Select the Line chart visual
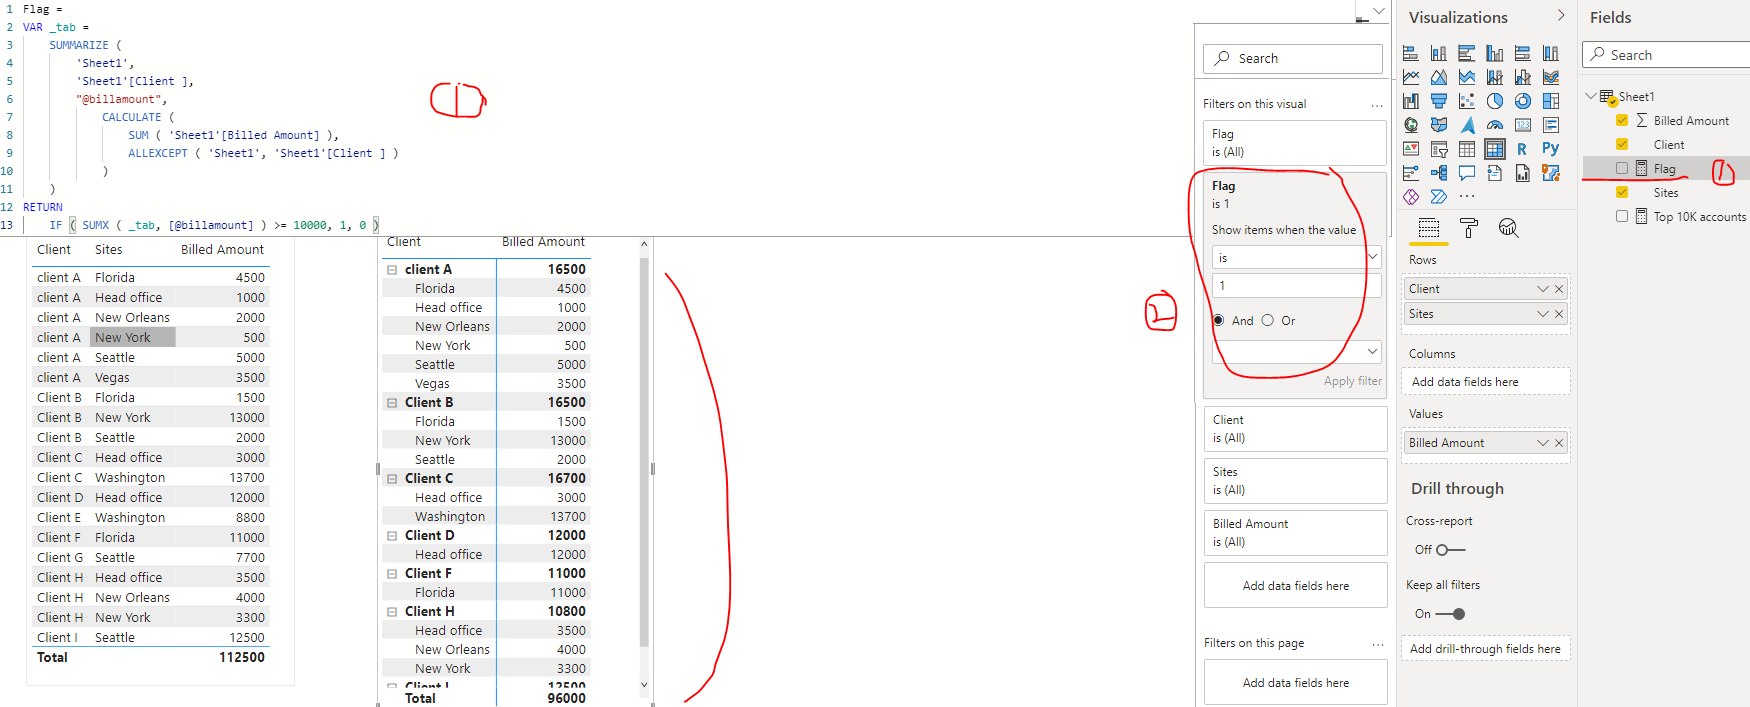The image size is (1750, 707). point(1411,77)
